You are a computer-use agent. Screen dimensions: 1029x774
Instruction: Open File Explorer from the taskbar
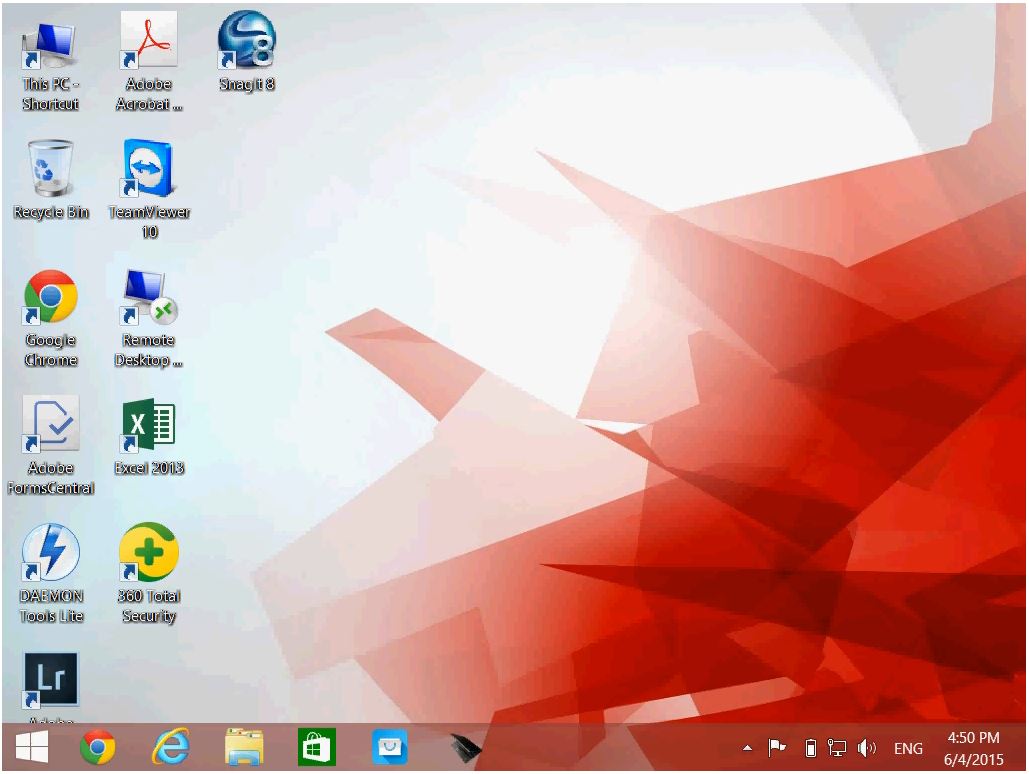(244, 747)
